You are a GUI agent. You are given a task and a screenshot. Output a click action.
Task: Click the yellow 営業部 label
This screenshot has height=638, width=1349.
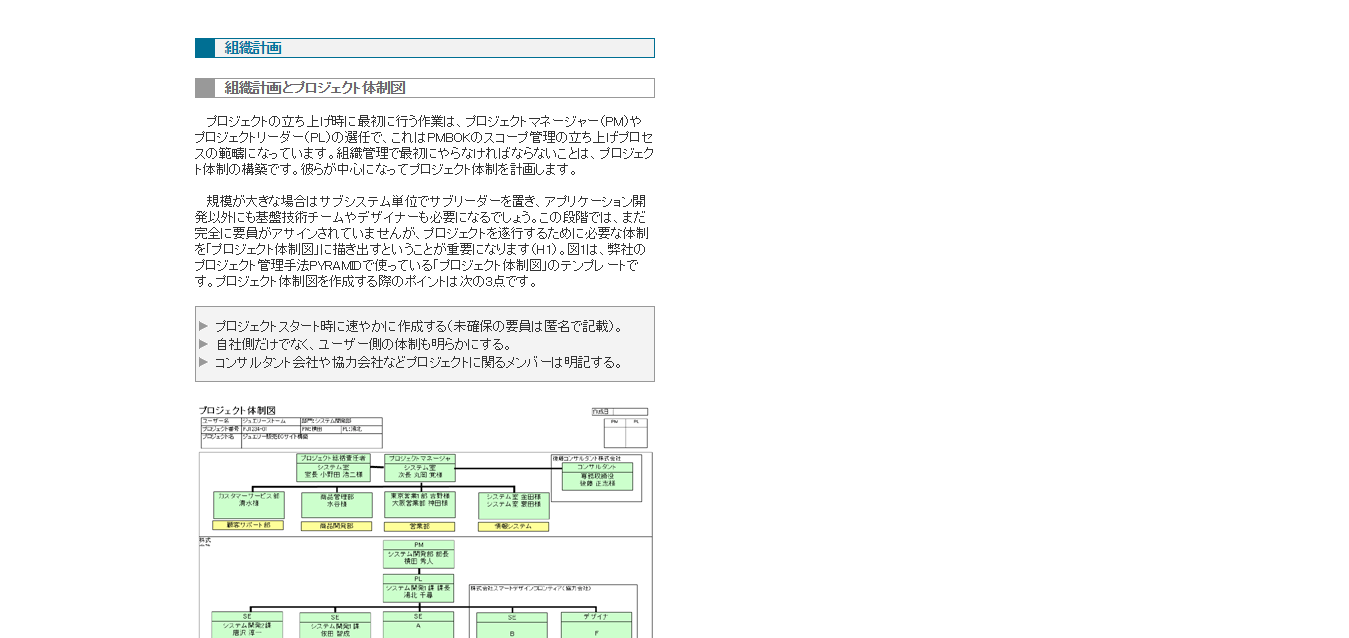click(x=419, y=526)
